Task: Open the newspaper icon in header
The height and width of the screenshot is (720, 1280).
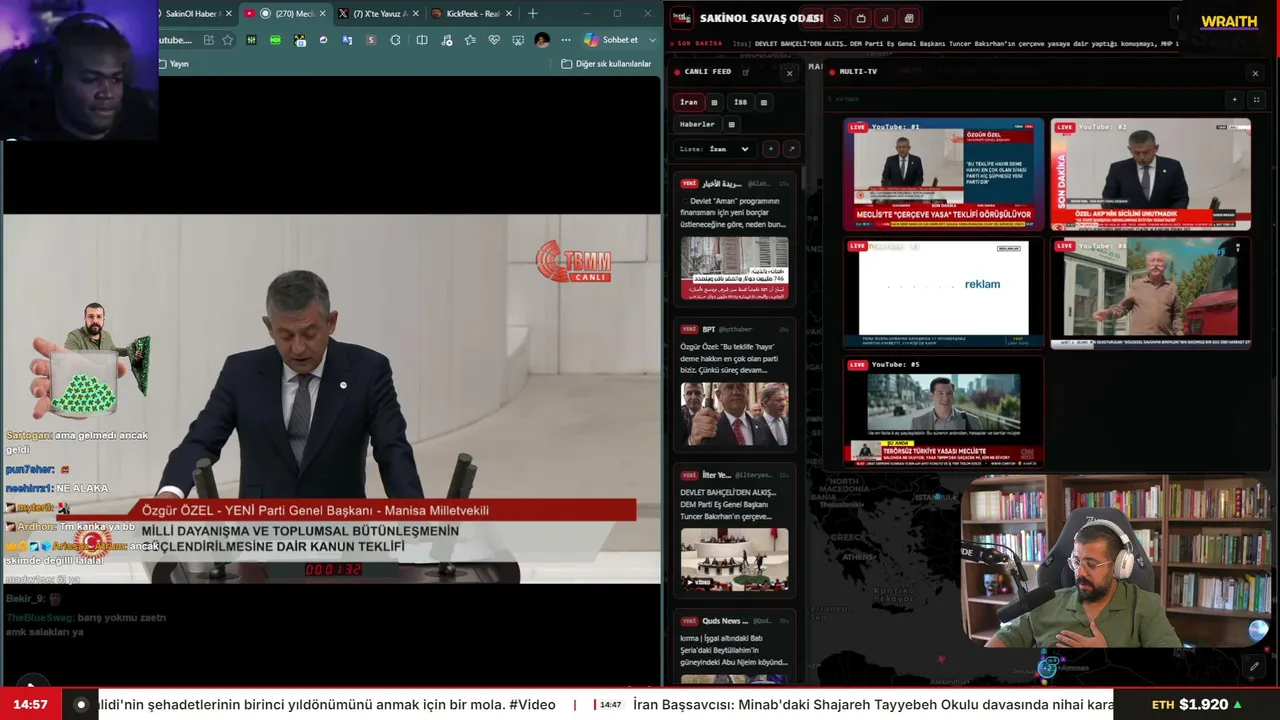Action: (908, 18)
